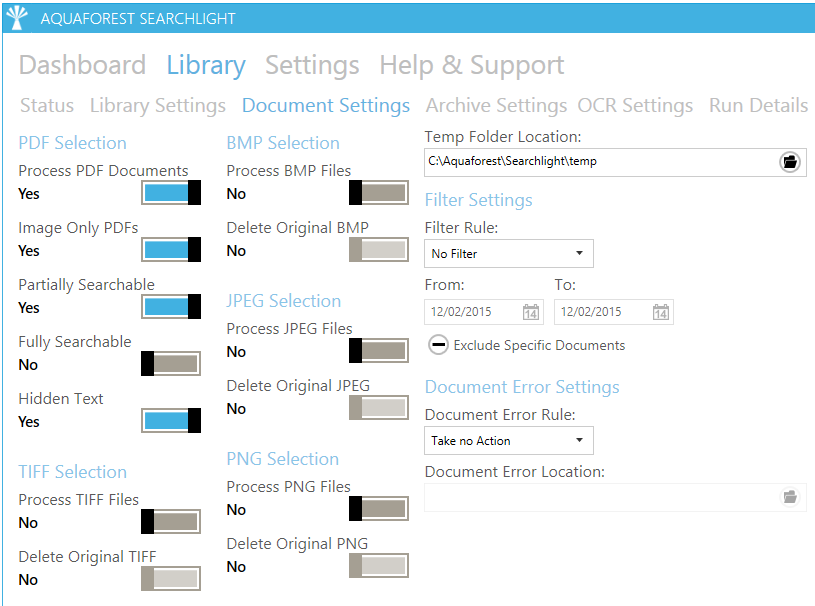Image resolution: width=815 pixels, height=606 pixels.
Task: Click the PNG Selection heading
Action: pyautogui.click(x=282, y=459)
